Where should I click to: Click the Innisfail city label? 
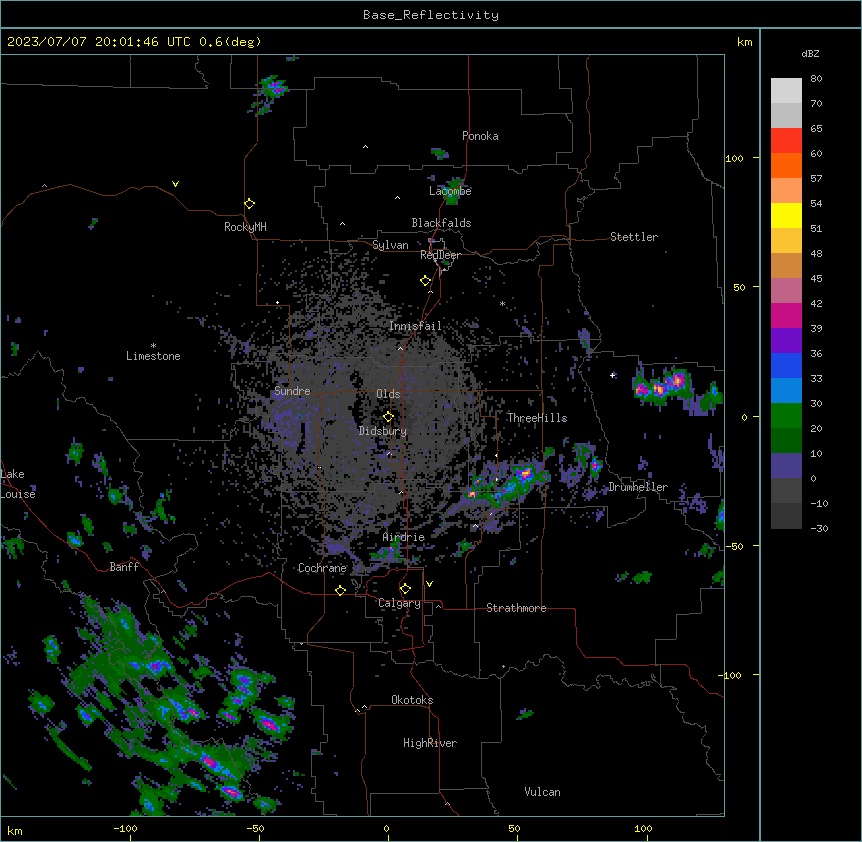[415, 326]
